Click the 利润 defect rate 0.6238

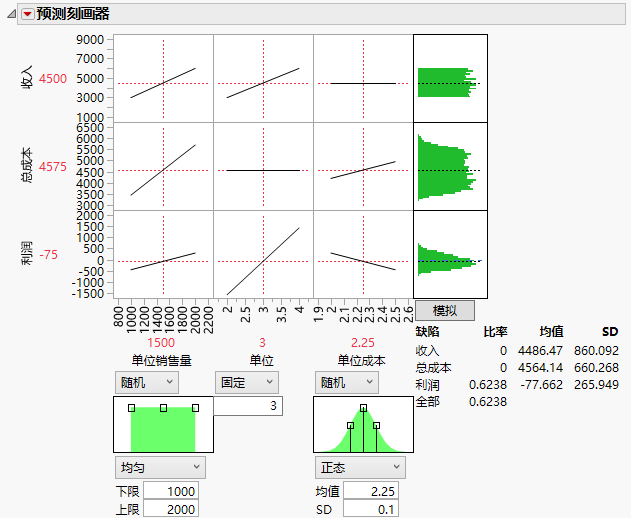pyautogui.click(x=488, y=385)
